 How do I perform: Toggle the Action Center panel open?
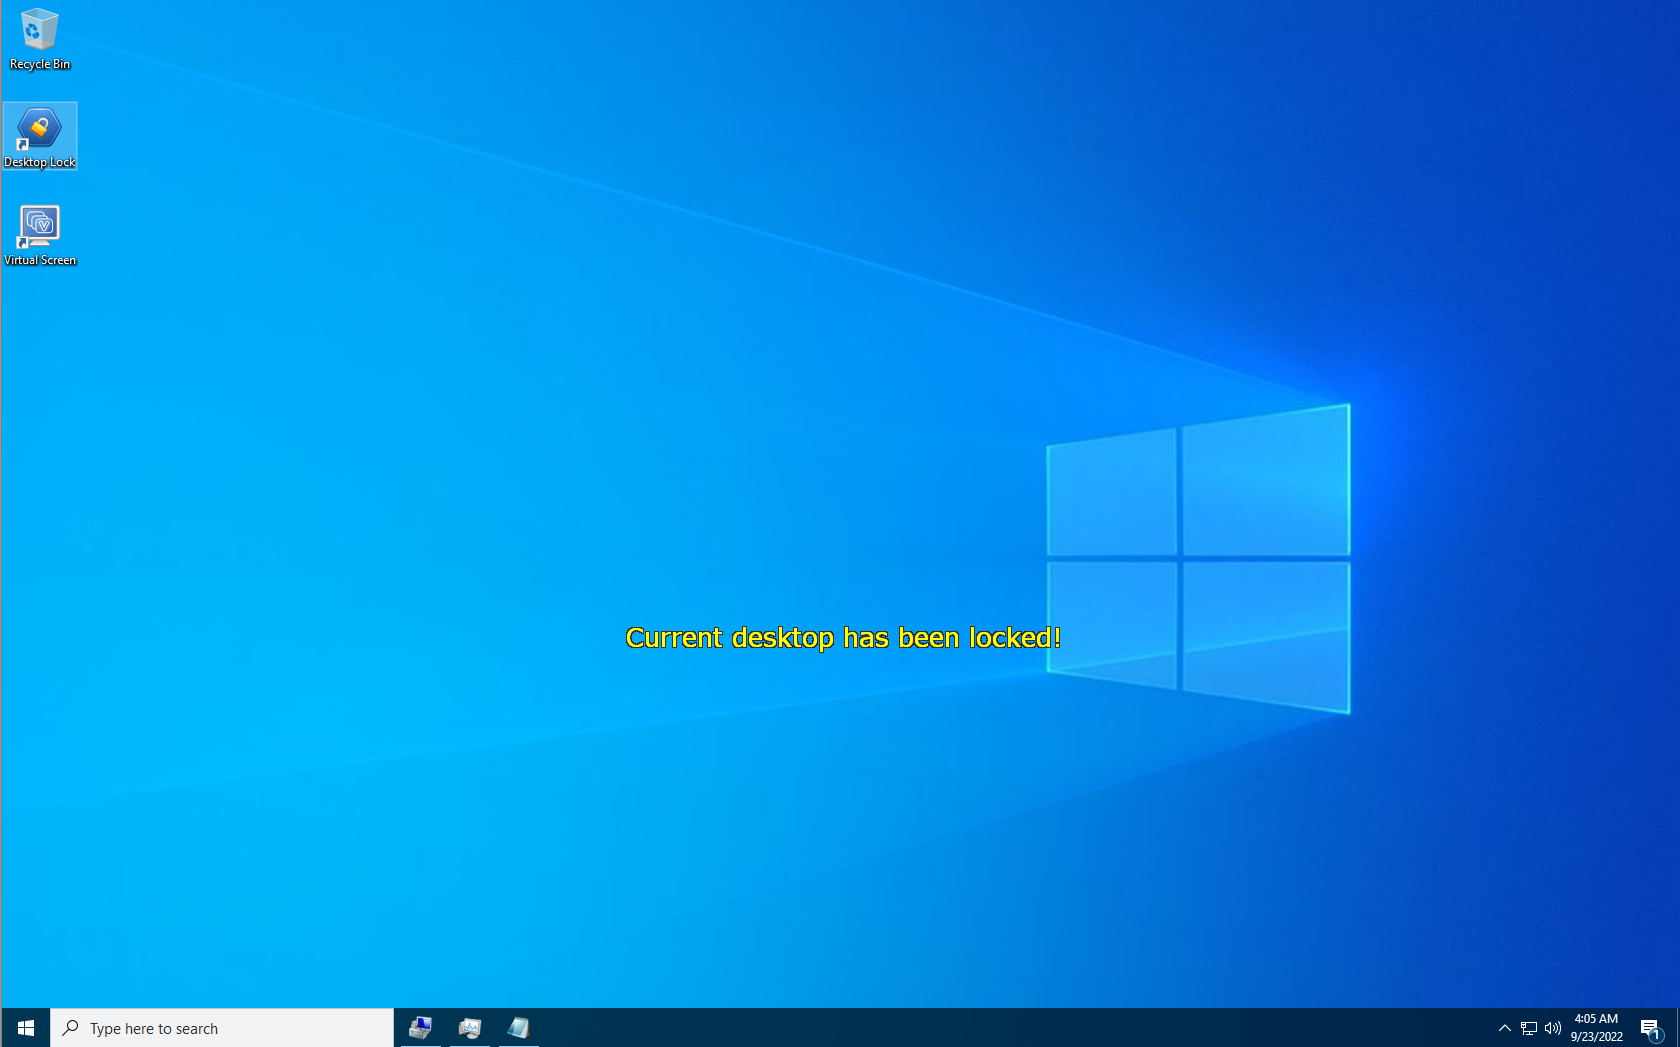(1651, 1027)
